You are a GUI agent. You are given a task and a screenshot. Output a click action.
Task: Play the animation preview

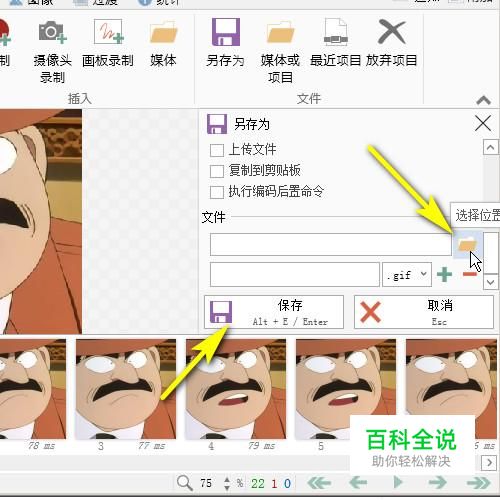tap(398, 482)
